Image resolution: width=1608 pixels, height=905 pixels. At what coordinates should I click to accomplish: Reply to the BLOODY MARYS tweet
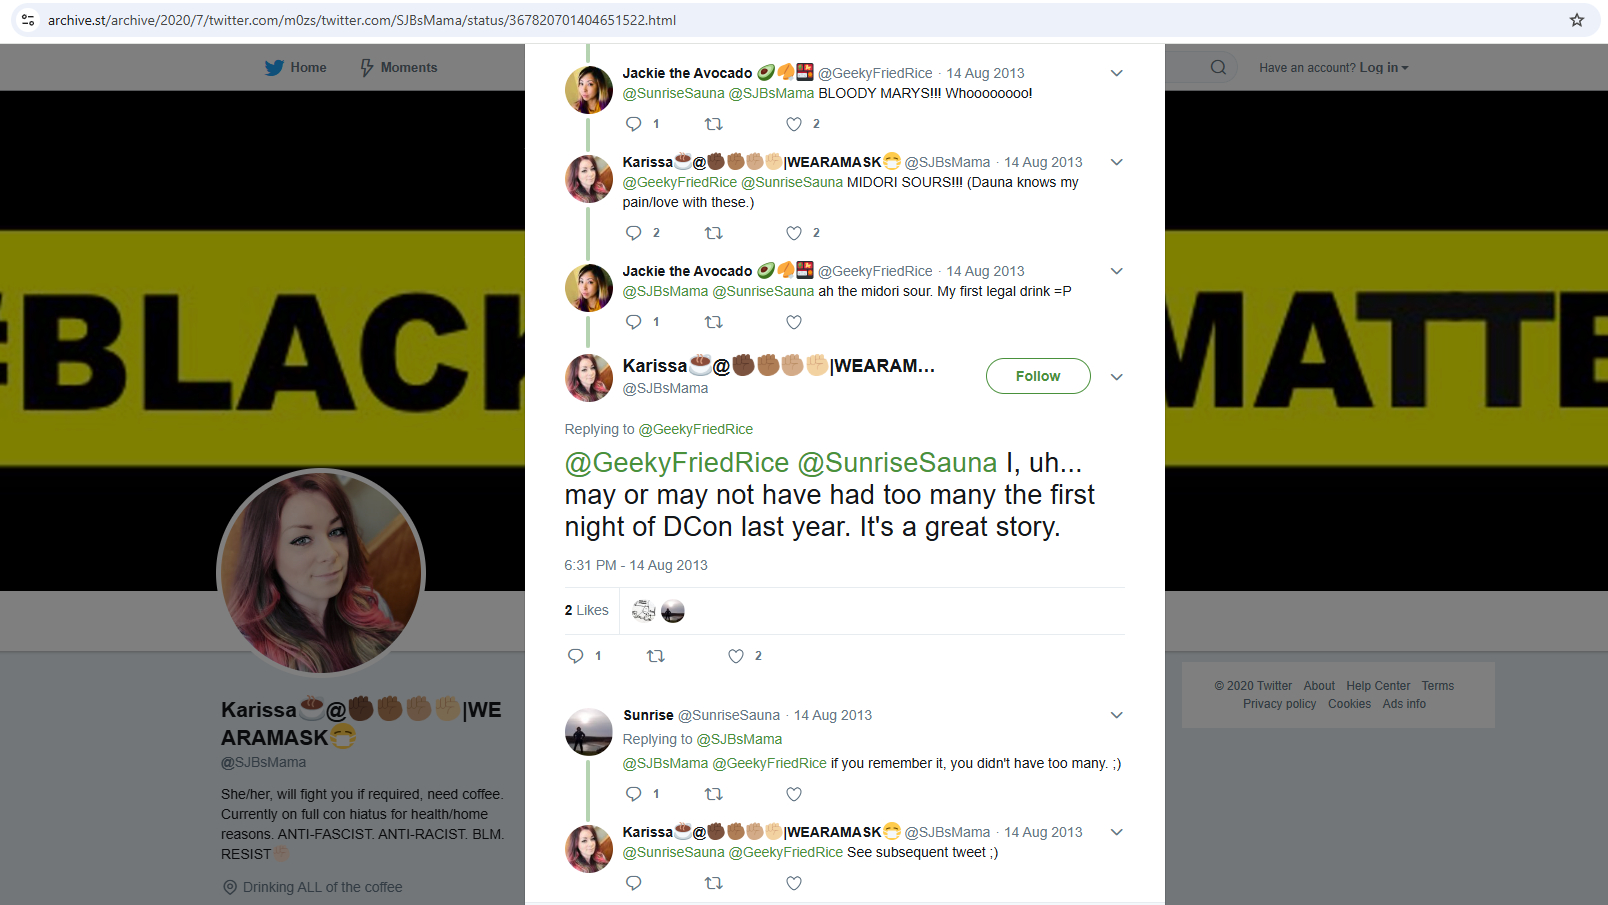point(633,124)
